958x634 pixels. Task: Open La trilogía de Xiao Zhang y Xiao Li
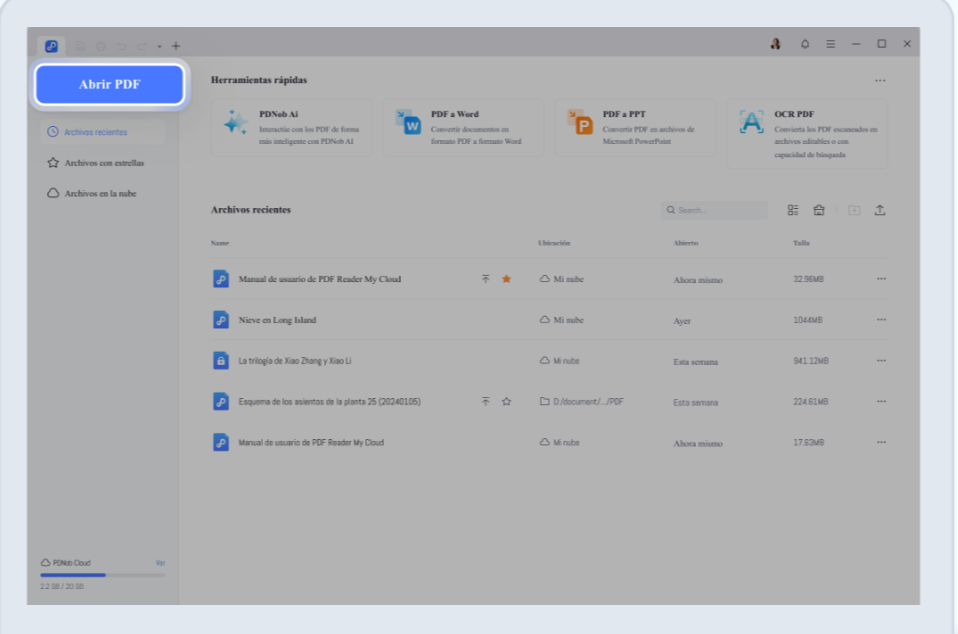click(x=294, y=361)
